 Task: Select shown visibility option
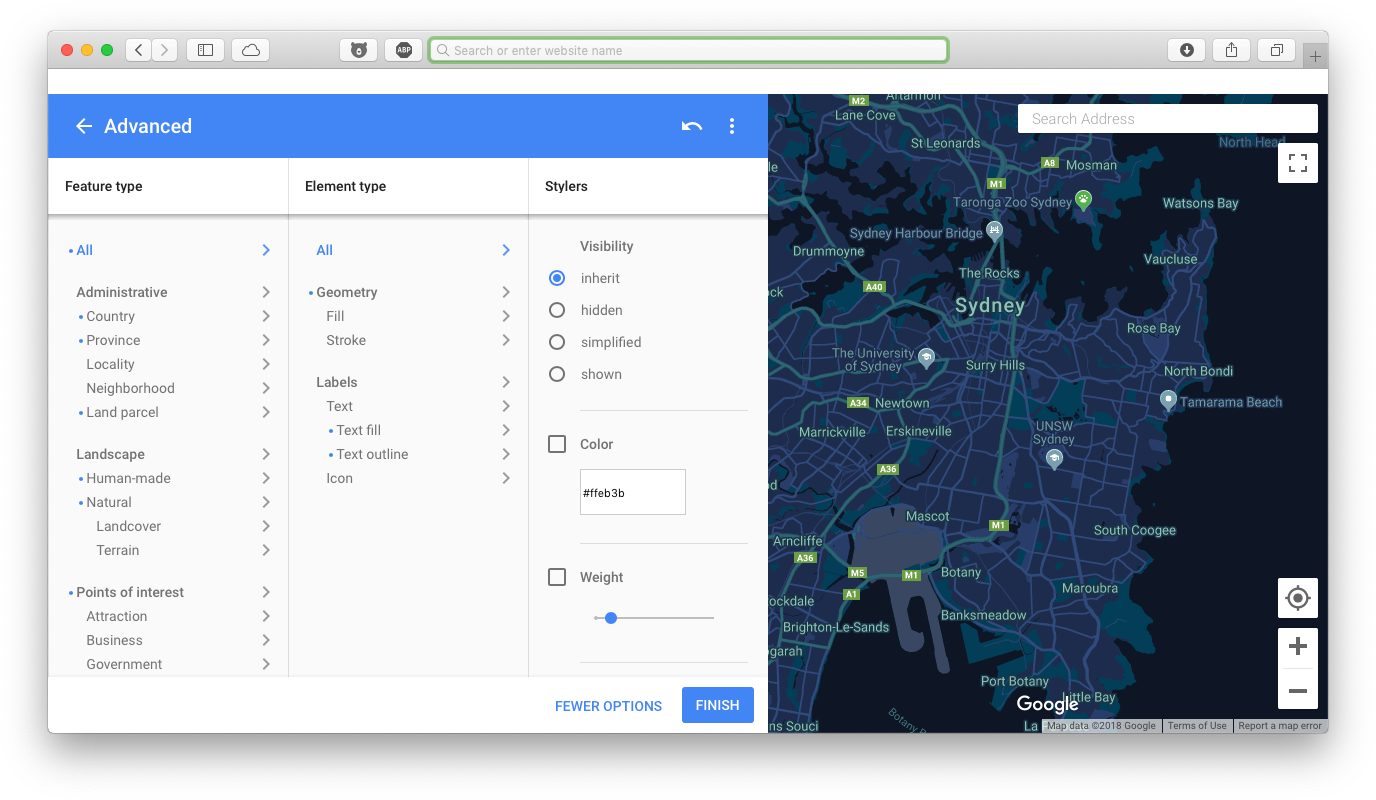click(557, 374)
